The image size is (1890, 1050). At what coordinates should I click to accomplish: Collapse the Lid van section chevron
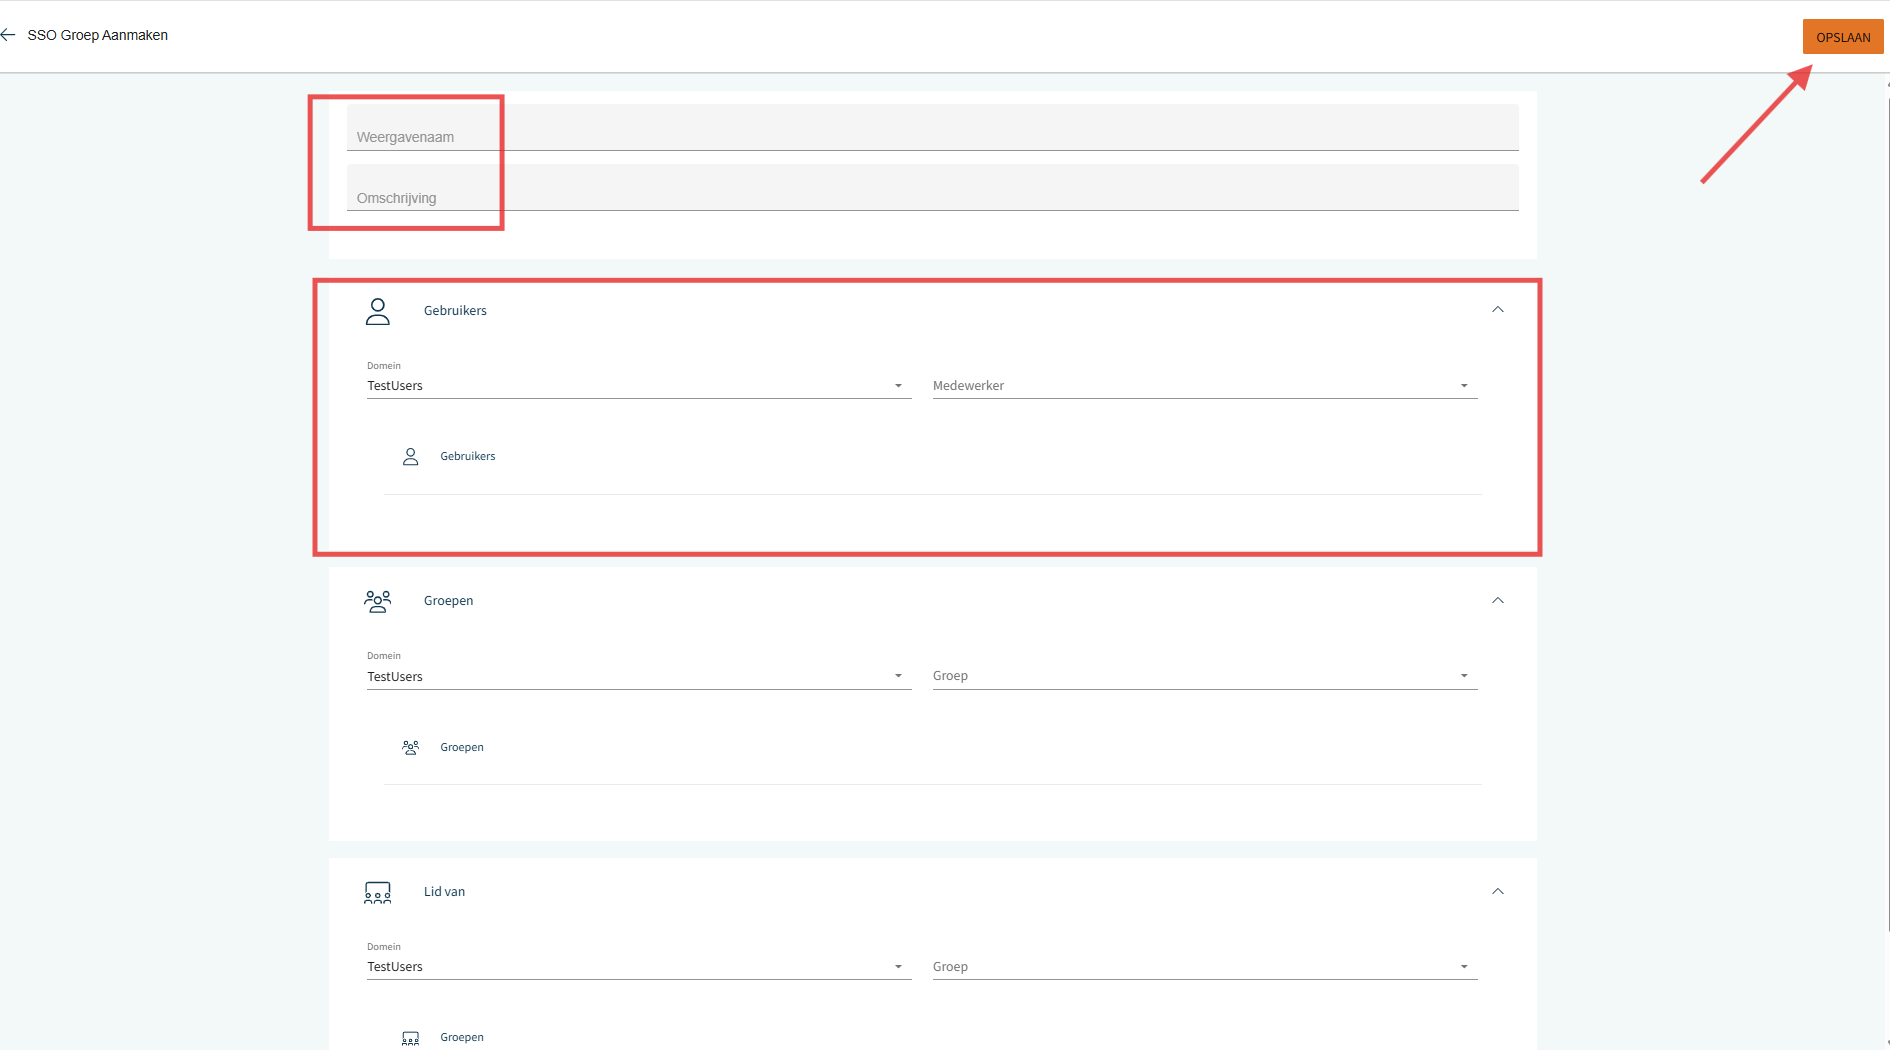(x=1497, y=891)
